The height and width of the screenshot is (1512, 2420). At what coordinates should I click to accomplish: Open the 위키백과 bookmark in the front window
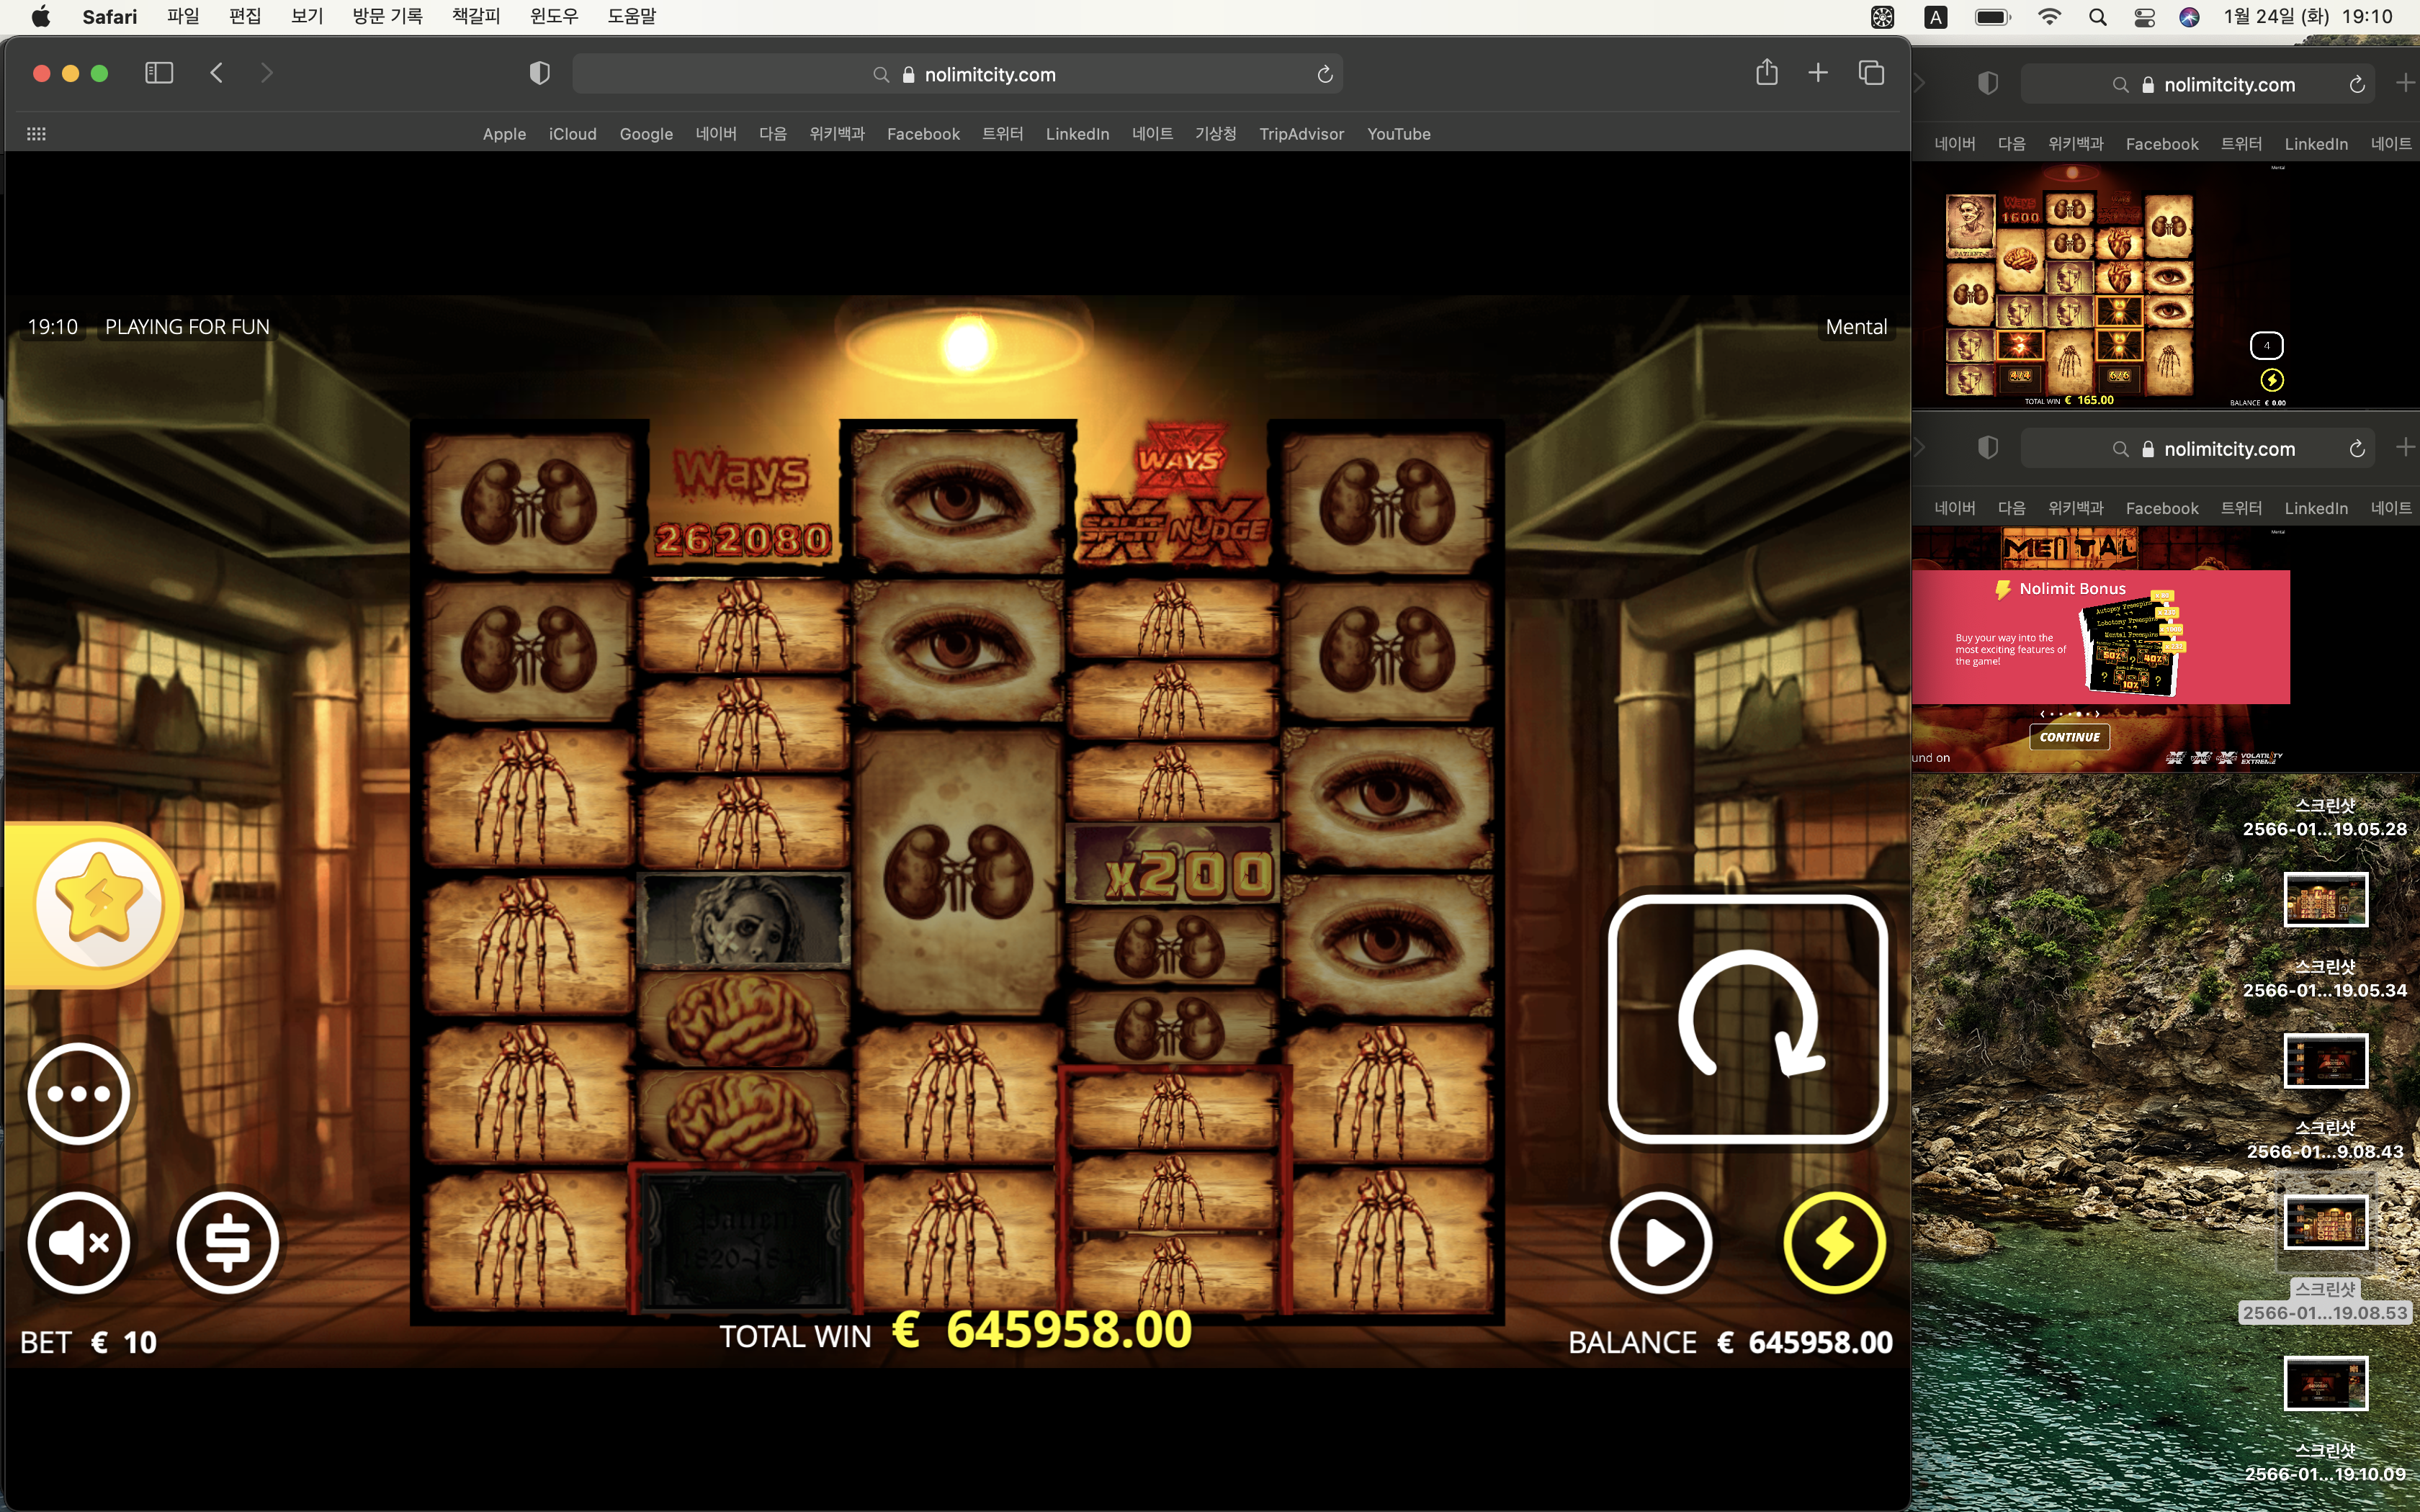coord(837,134)
